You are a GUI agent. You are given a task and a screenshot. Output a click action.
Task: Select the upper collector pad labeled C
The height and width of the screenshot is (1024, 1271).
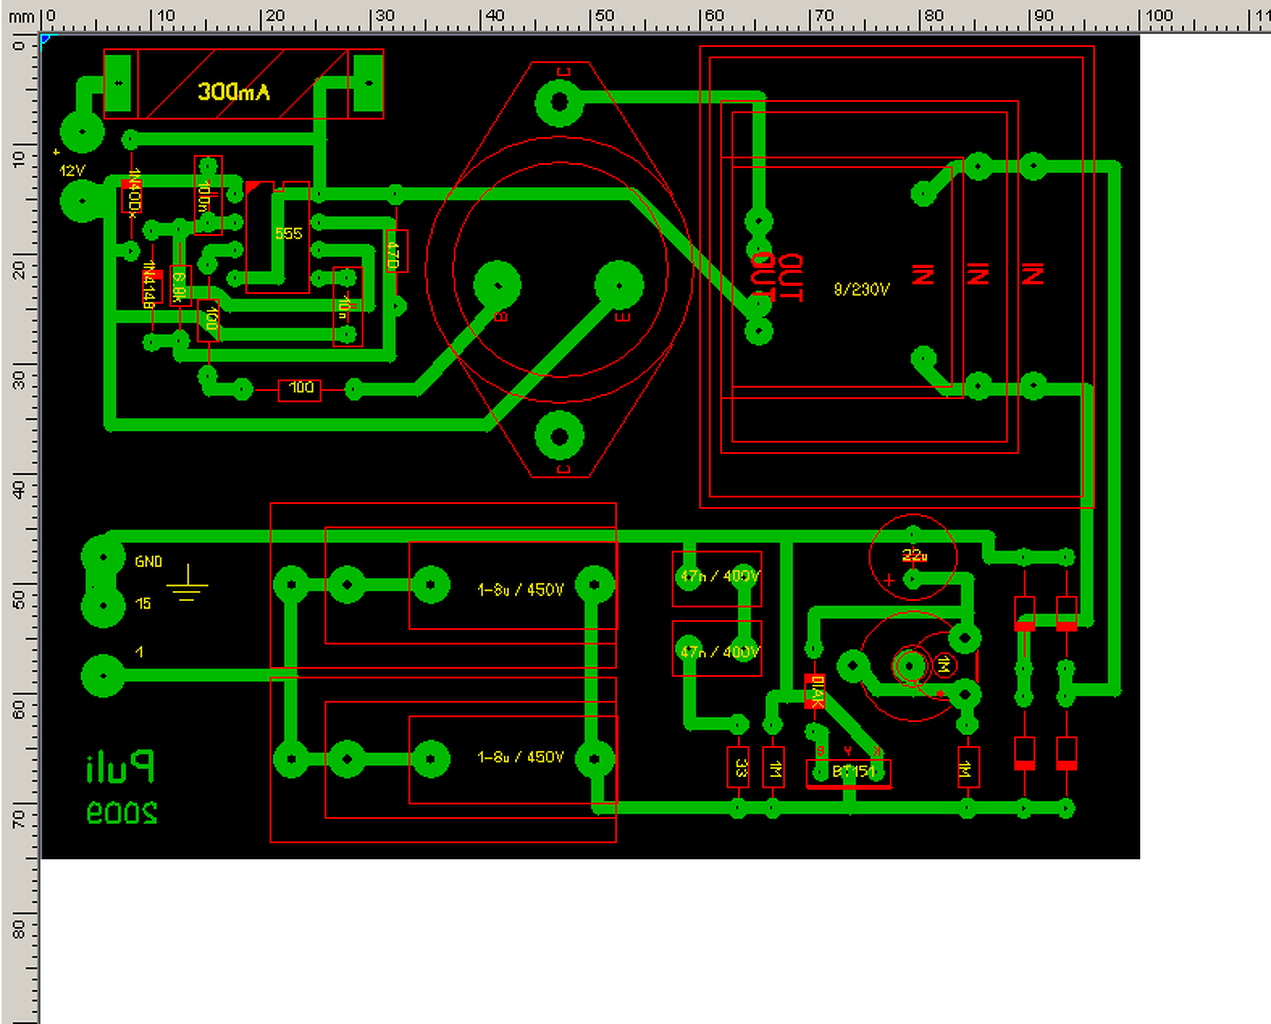[x=559, y=102]
